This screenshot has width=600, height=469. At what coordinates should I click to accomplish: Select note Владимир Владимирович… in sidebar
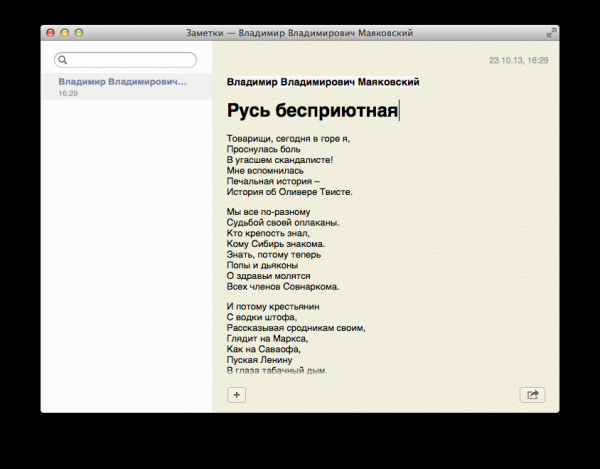(x=127, y=87)
